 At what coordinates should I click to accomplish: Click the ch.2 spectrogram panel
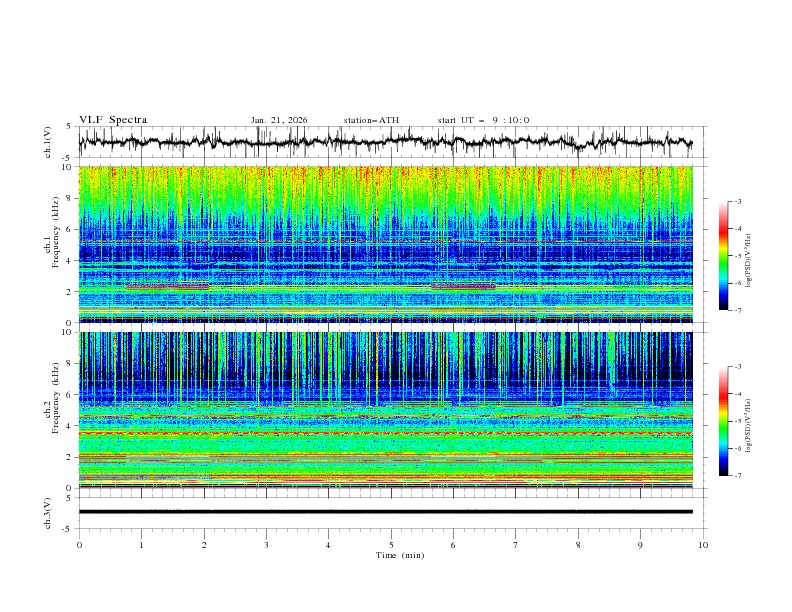pos(386,410)
